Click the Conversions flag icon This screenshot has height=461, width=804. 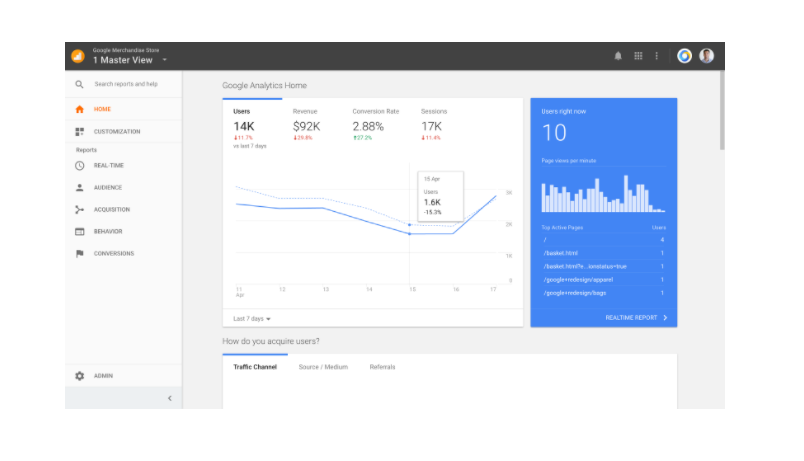click(79, 254)
